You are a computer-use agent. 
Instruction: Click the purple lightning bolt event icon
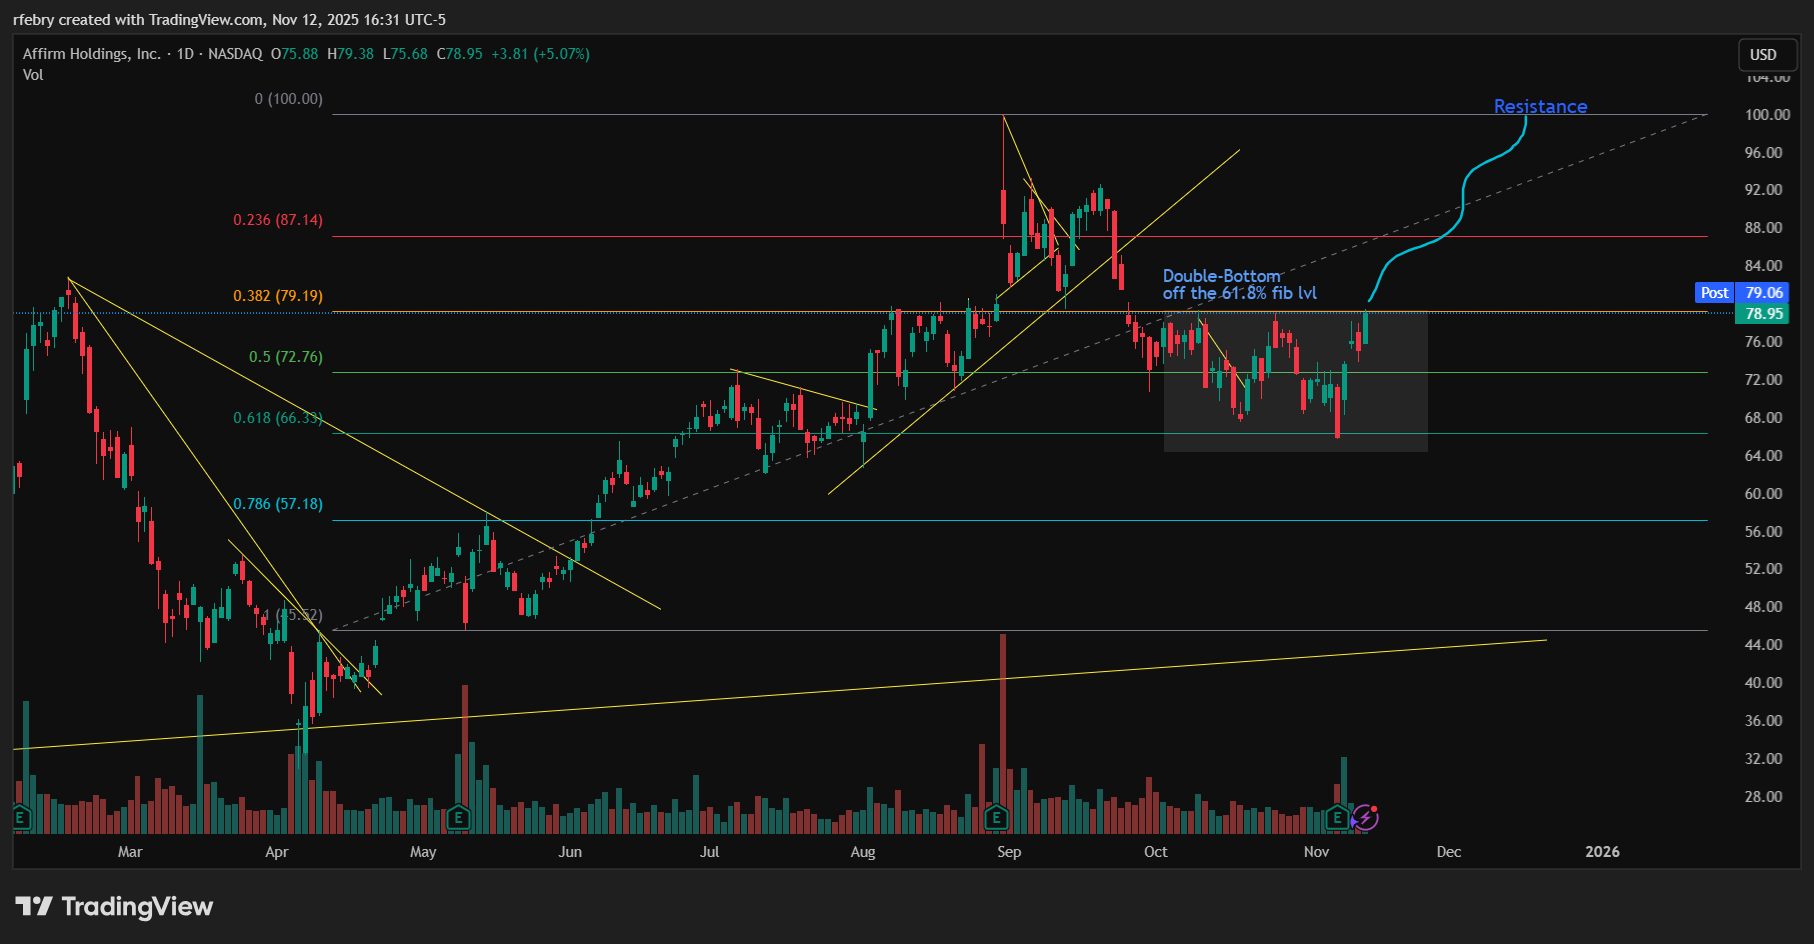tap(1365, 818)
